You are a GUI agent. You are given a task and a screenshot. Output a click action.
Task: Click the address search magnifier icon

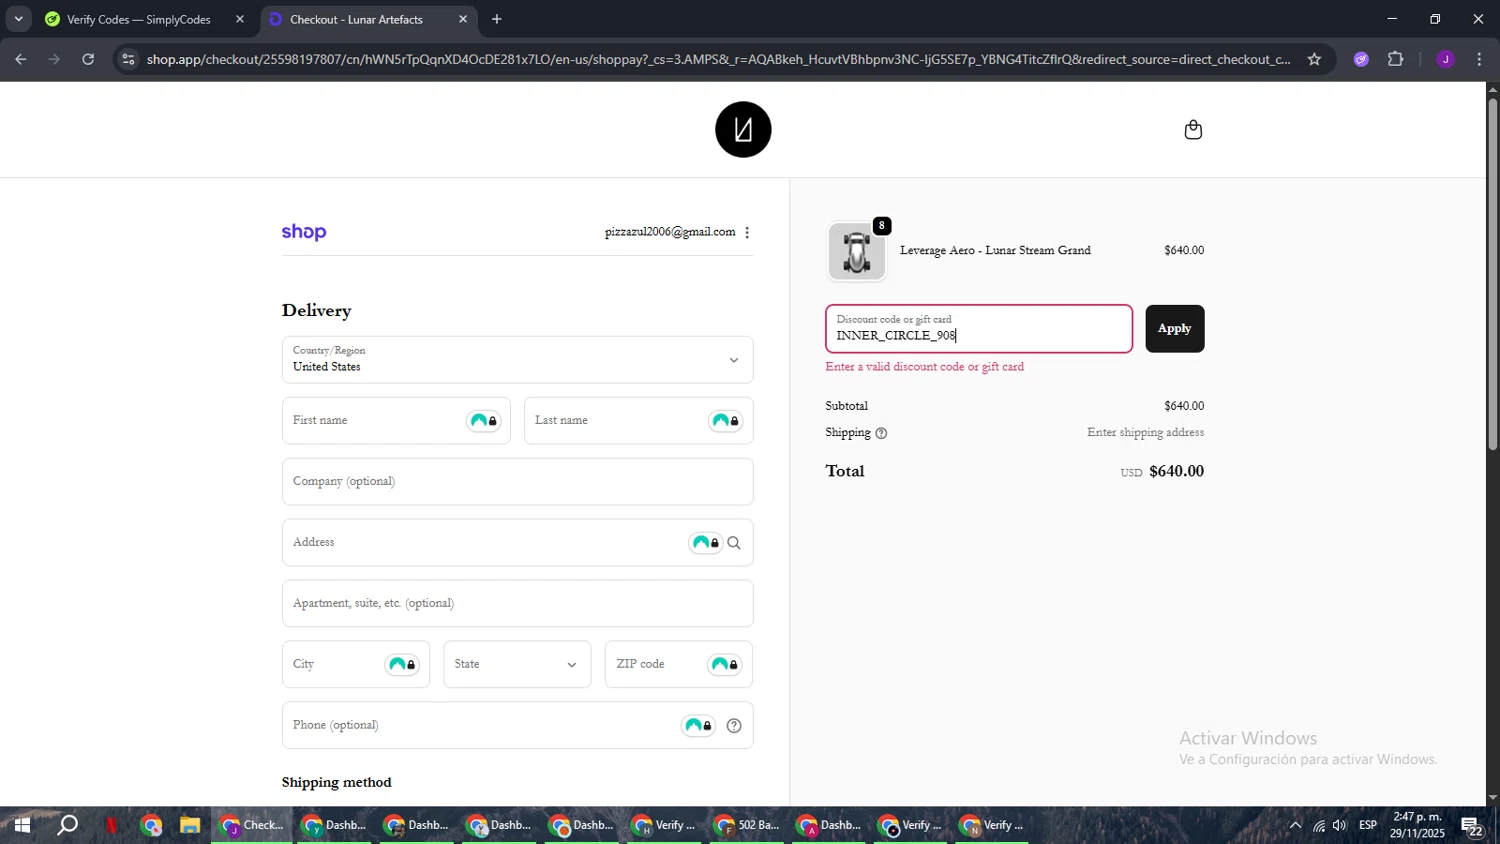click(734, 543)
